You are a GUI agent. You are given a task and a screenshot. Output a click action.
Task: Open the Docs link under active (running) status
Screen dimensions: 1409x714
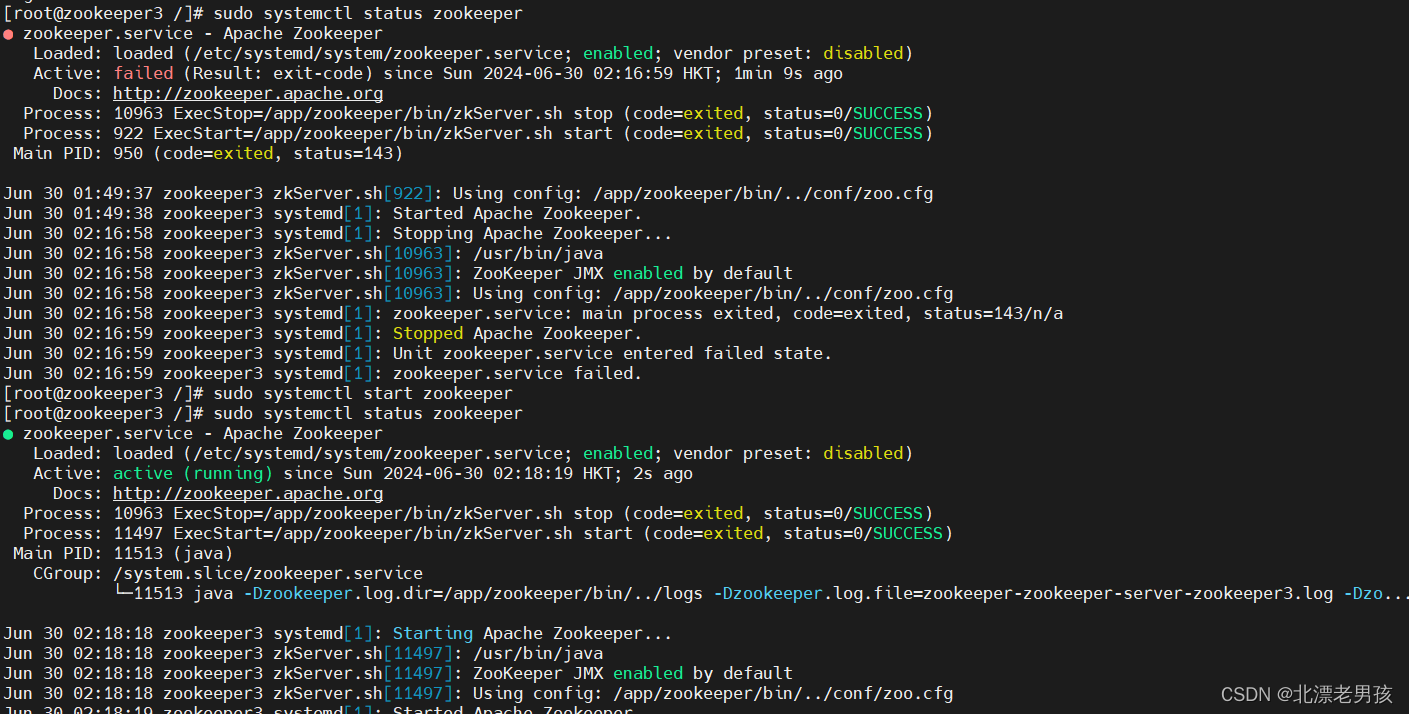248,493
